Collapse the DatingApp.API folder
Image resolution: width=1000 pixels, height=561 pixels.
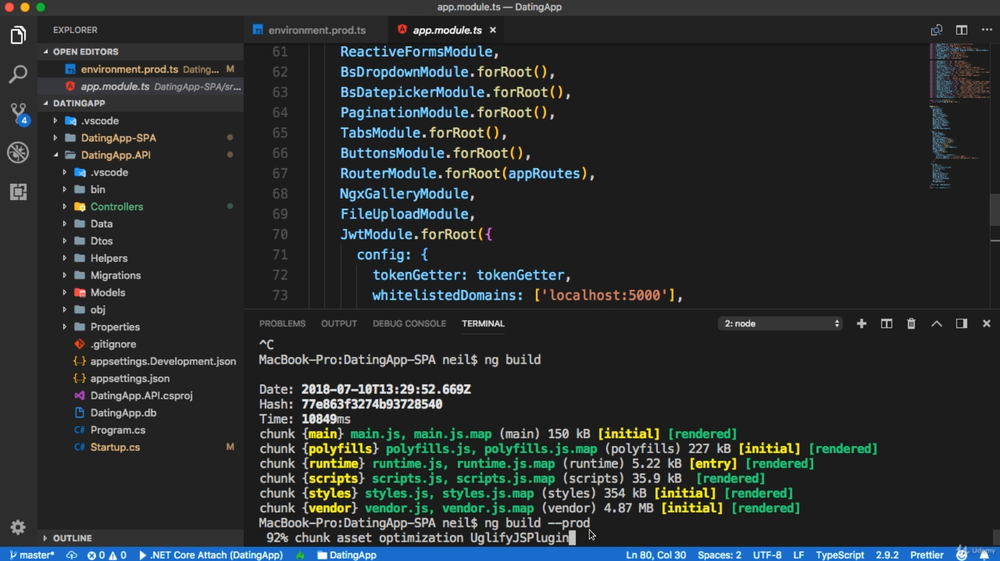tap(140, 155)
